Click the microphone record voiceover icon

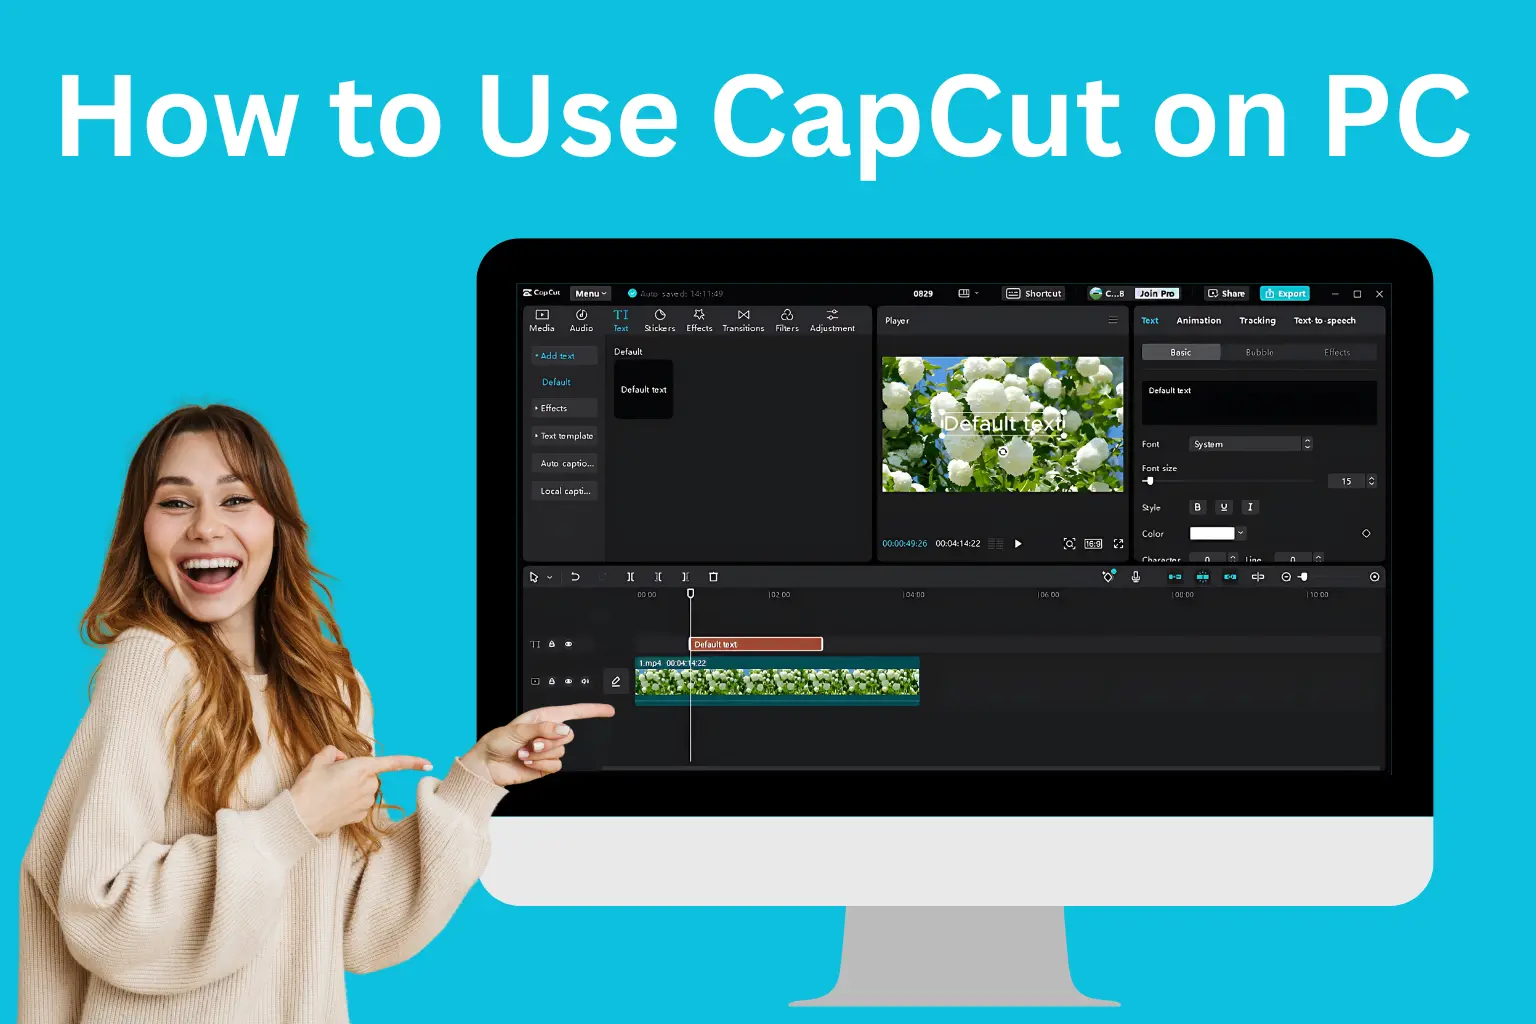(1135, 577)
